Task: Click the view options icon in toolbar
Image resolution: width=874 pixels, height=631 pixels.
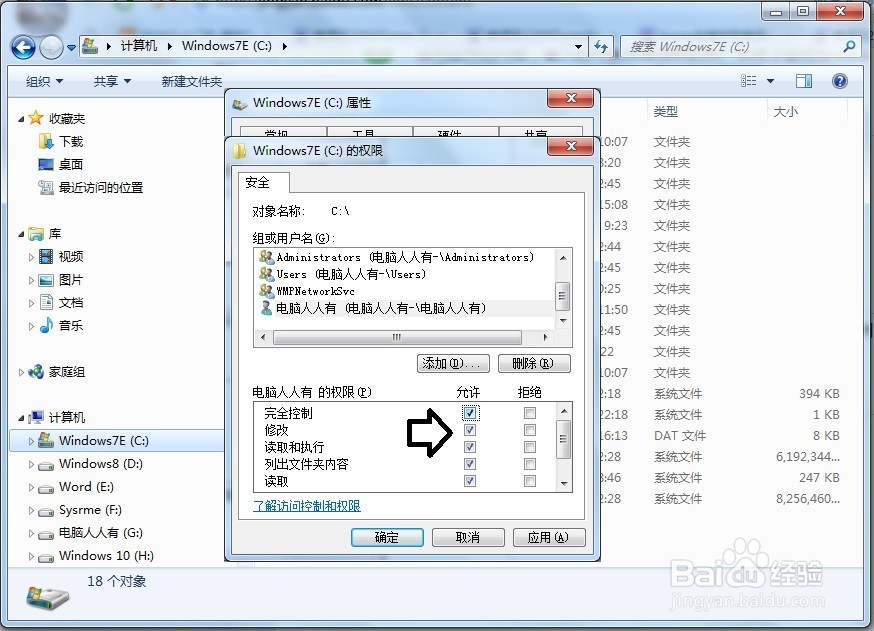Action: 749,81
